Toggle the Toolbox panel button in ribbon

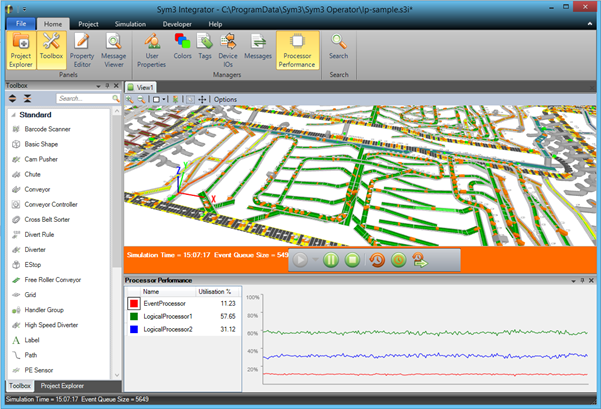pos(51,50)
